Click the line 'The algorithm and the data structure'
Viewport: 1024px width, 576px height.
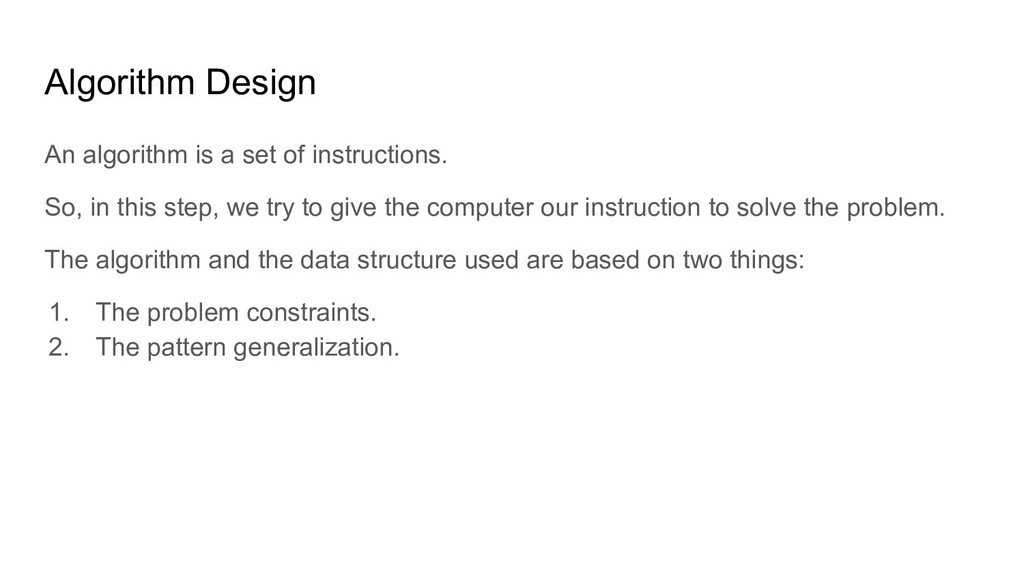click(424, 260)
